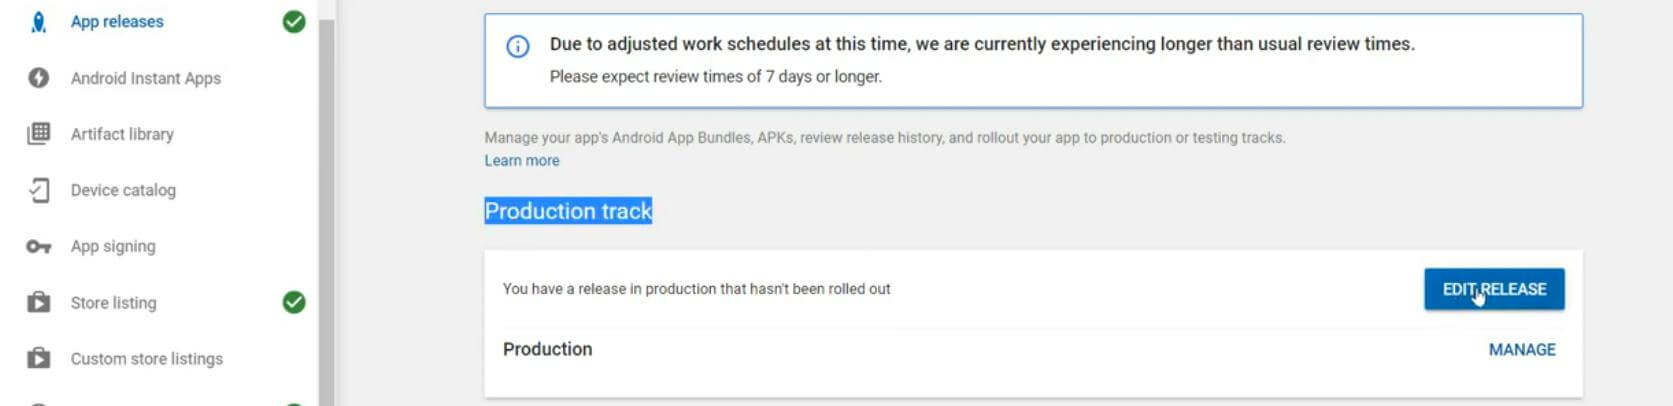Go to Artifact library section
This screenshot has height=406, width=1673.
tap(122, 134)
